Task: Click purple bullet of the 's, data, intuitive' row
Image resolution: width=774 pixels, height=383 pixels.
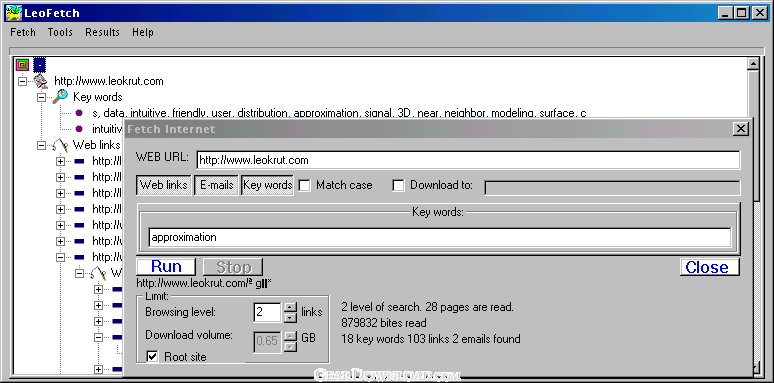Action: [79, 113]
